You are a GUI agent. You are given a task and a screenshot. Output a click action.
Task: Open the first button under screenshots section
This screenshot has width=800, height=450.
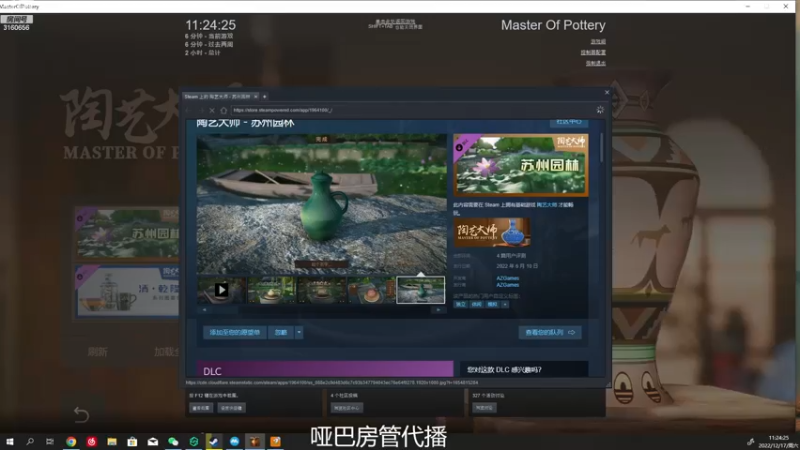pos(201,408)
